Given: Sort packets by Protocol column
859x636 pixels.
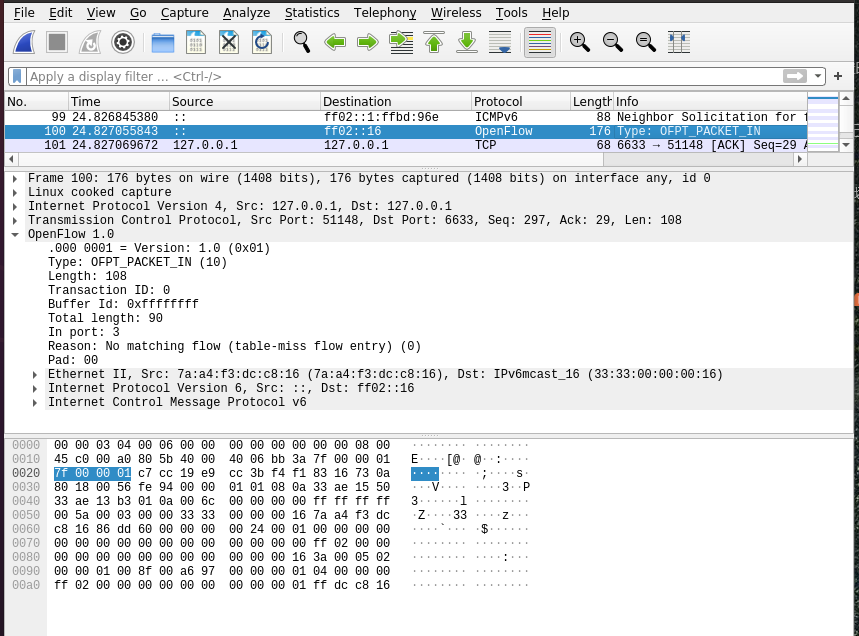Looking at the screenshot, I should (521, 101).
